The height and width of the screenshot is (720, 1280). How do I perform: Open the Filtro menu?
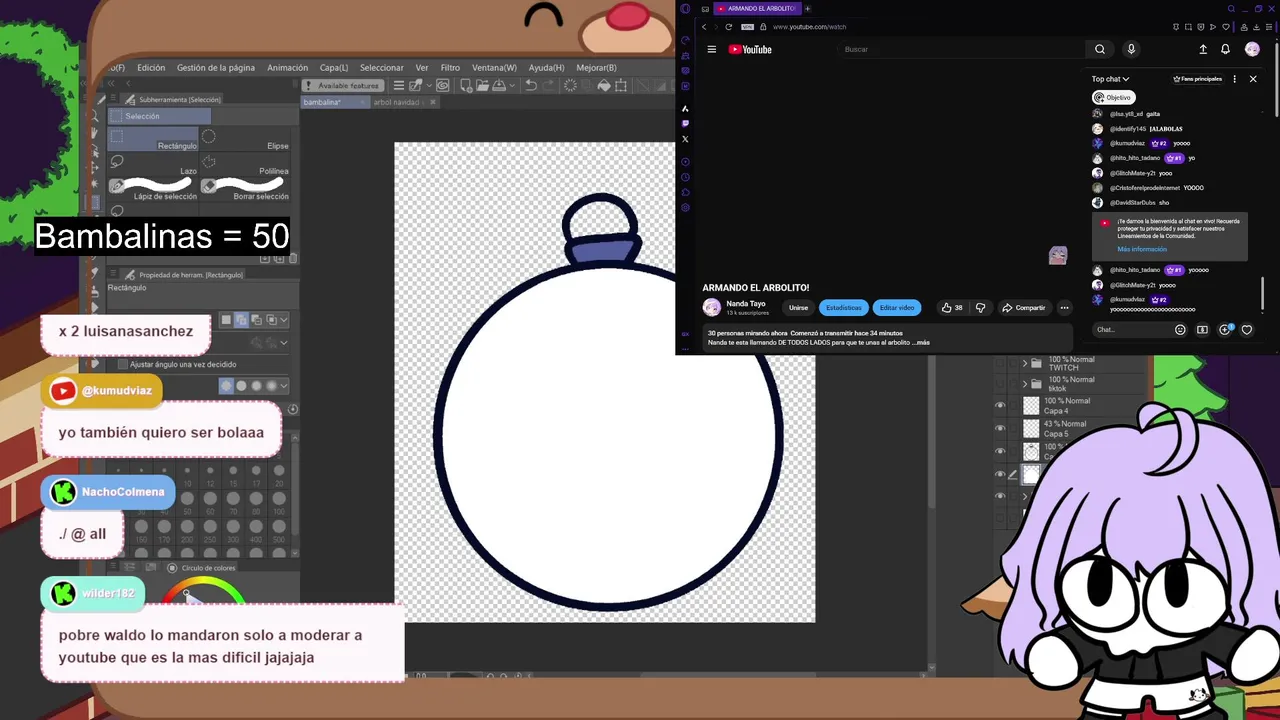[x=450, y=68]
